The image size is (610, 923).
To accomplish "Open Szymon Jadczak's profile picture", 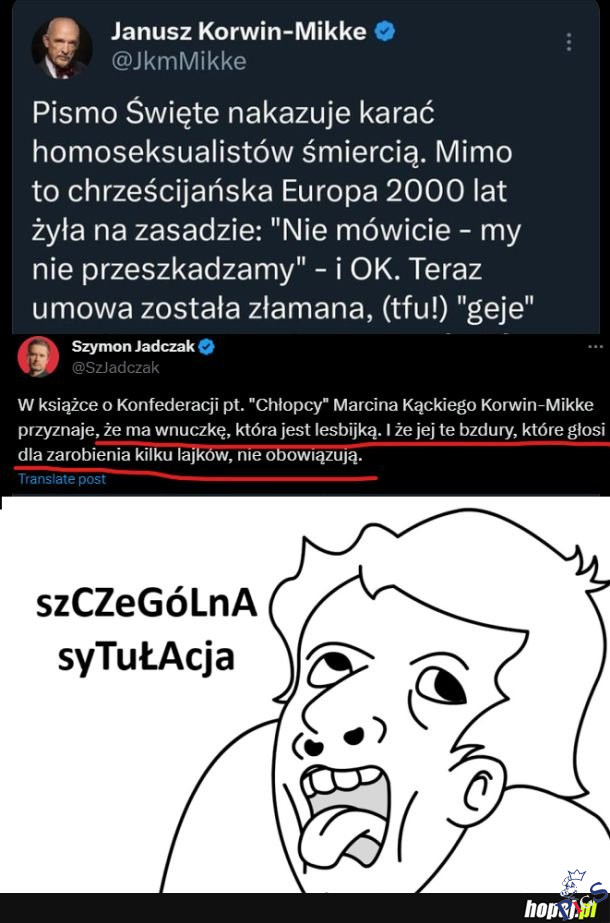I will [38, 357].
